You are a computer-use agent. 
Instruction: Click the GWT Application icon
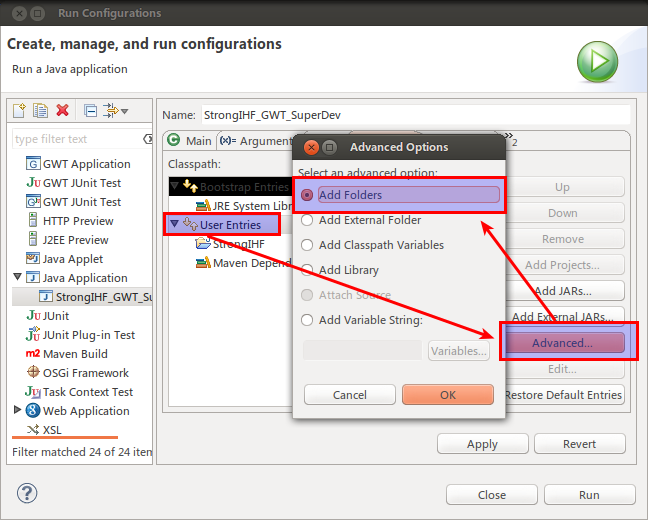click(x=33, y=164)
